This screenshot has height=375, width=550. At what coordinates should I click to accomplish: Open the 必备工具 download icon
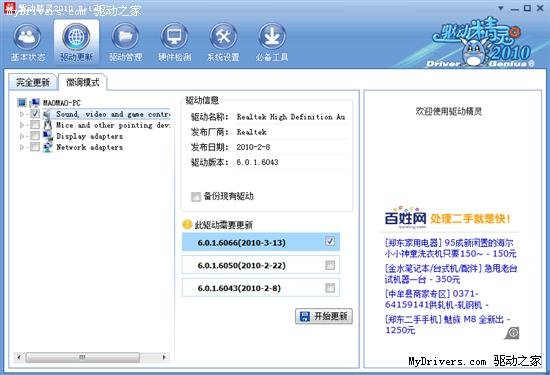pos(272,37)
